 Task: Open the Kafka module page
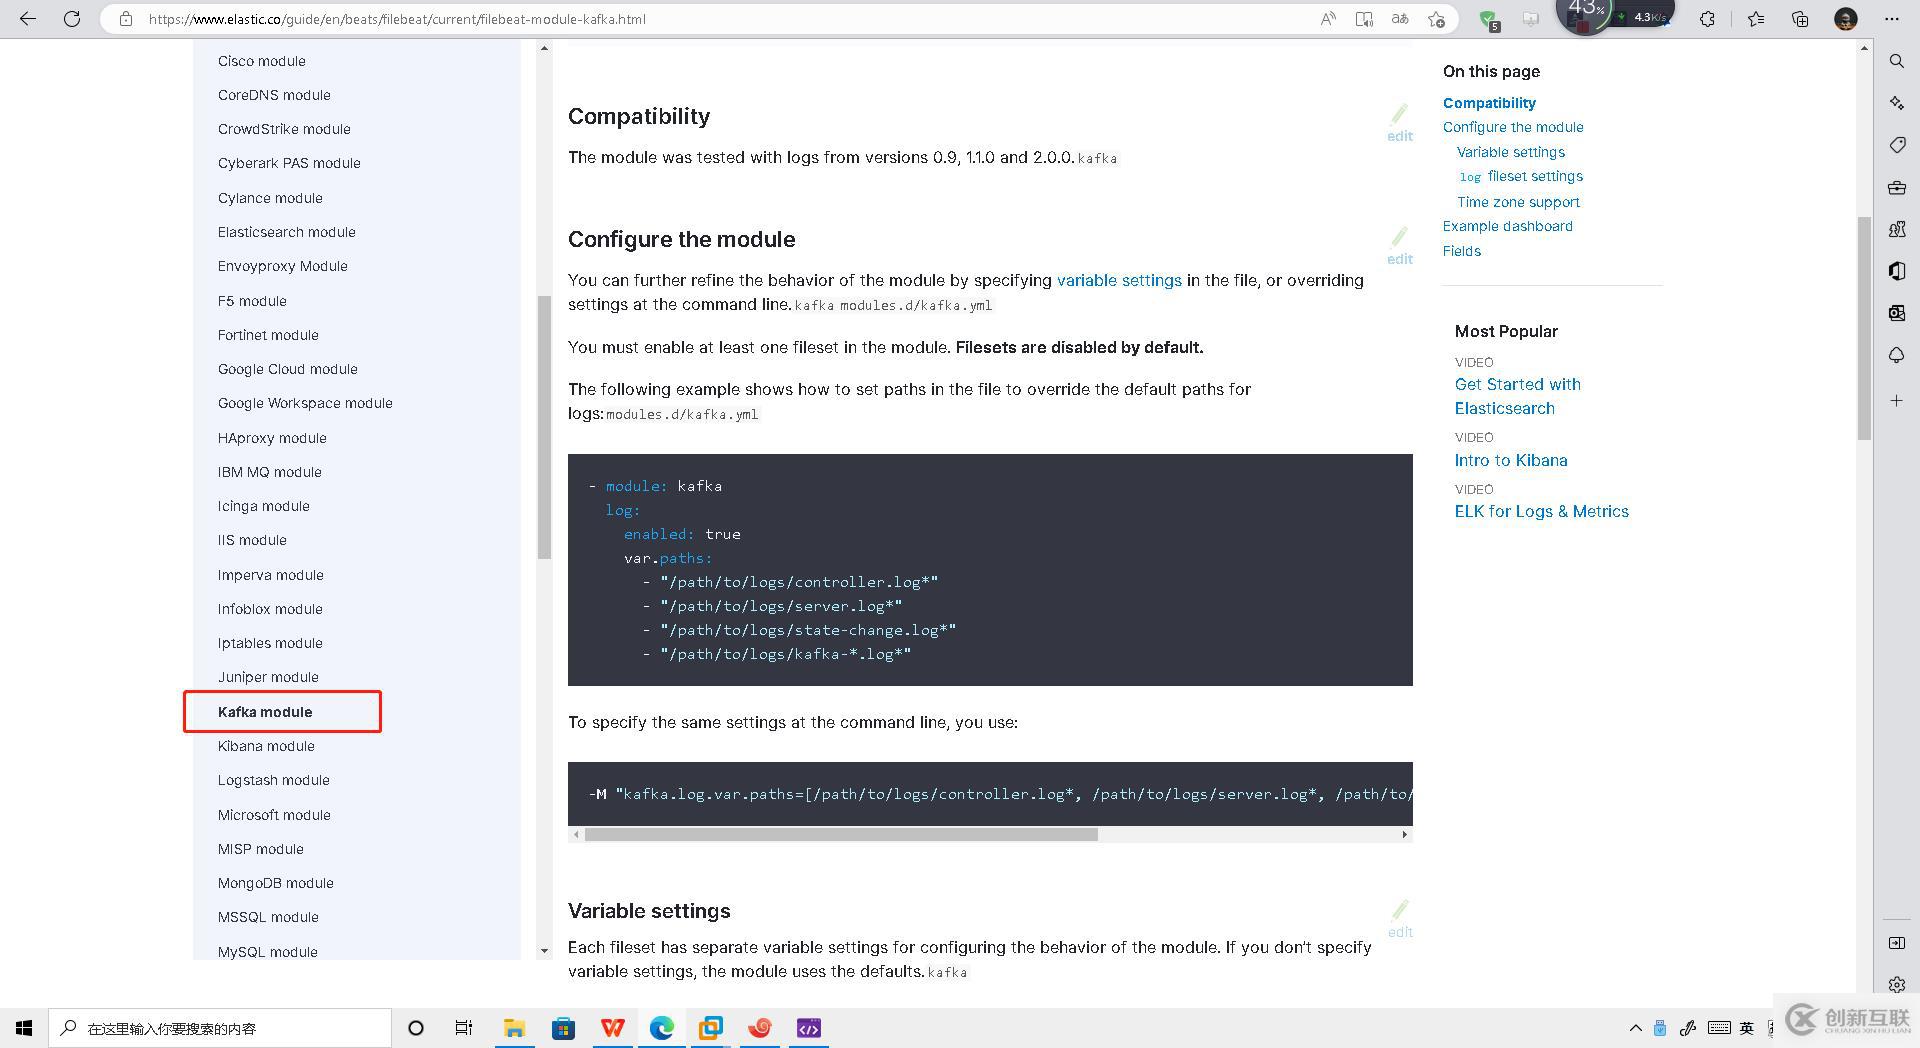point(265,712)
